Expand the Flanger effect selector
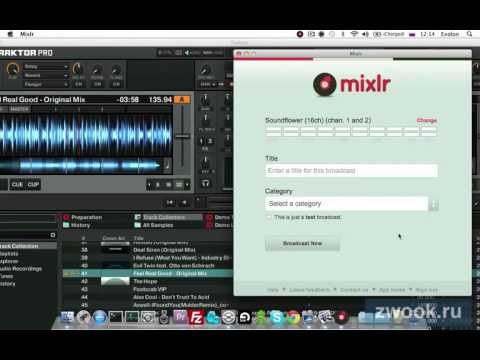This screenshot has width=480, height=360. click(x=46, y=85)
